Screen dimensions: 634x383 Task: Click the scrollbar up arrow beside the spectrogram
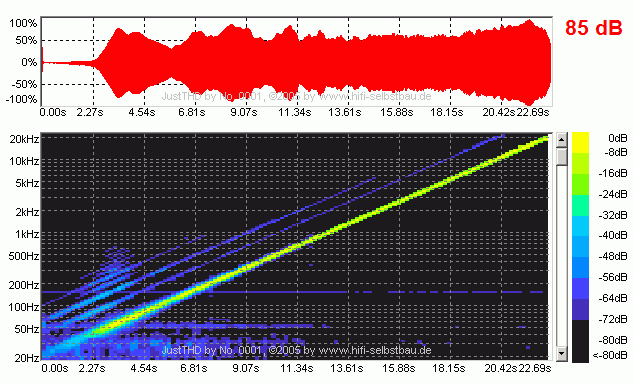point(561,140)
